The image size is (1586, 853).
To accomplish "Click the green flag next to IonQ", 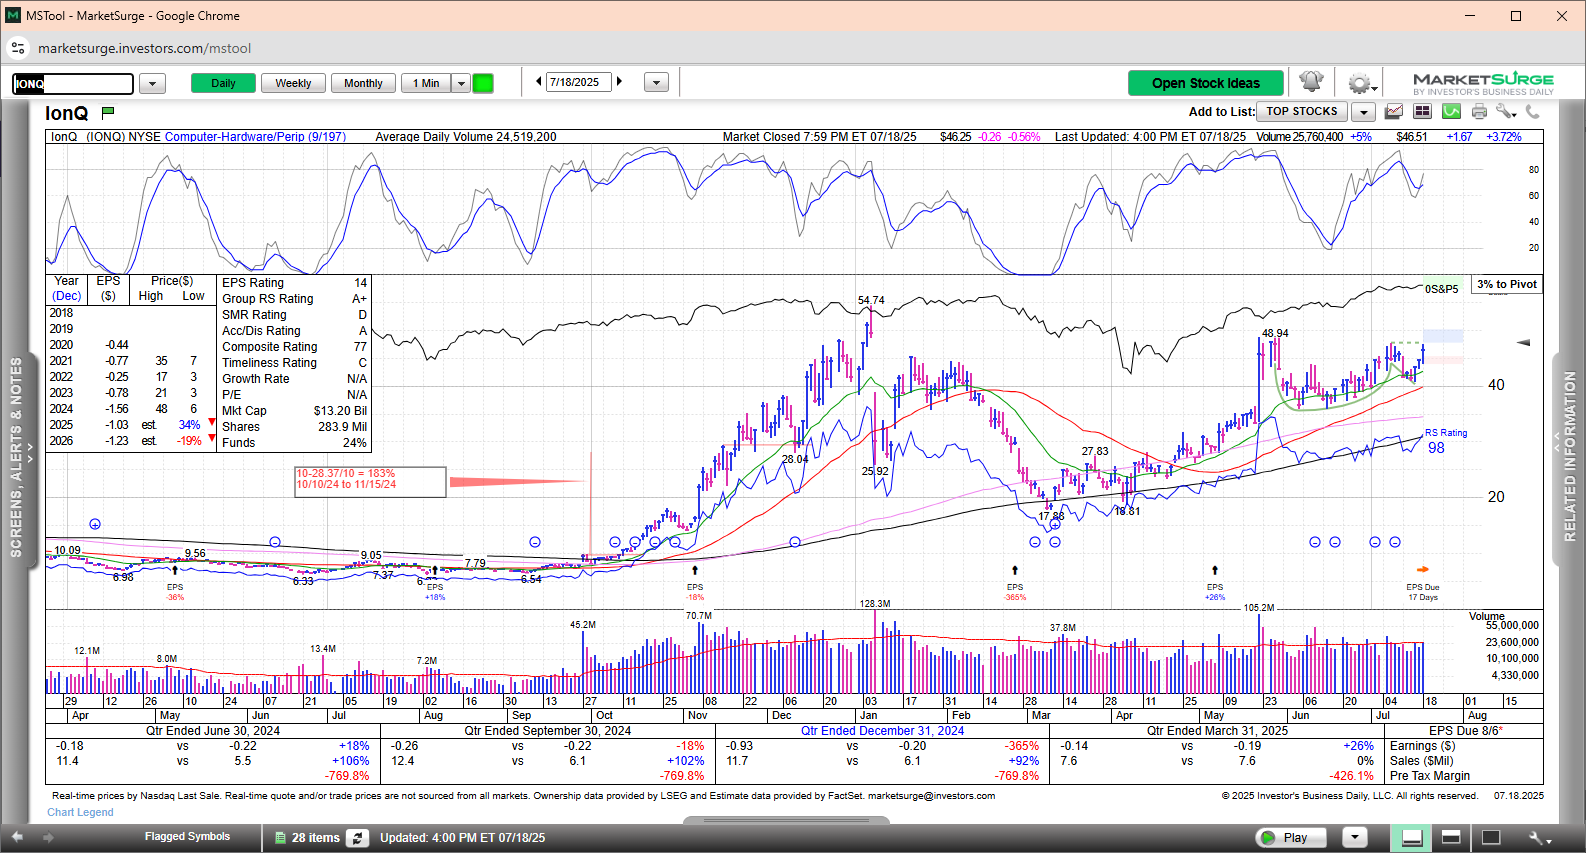I will [108, 113].
